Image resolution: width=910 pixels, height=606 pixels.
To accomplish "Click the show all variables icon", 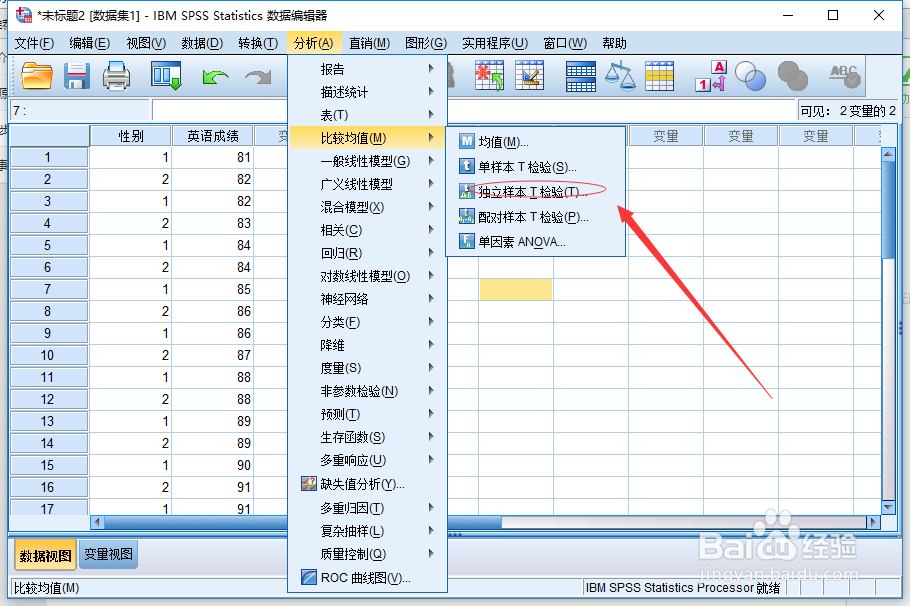I will (793, 76).
